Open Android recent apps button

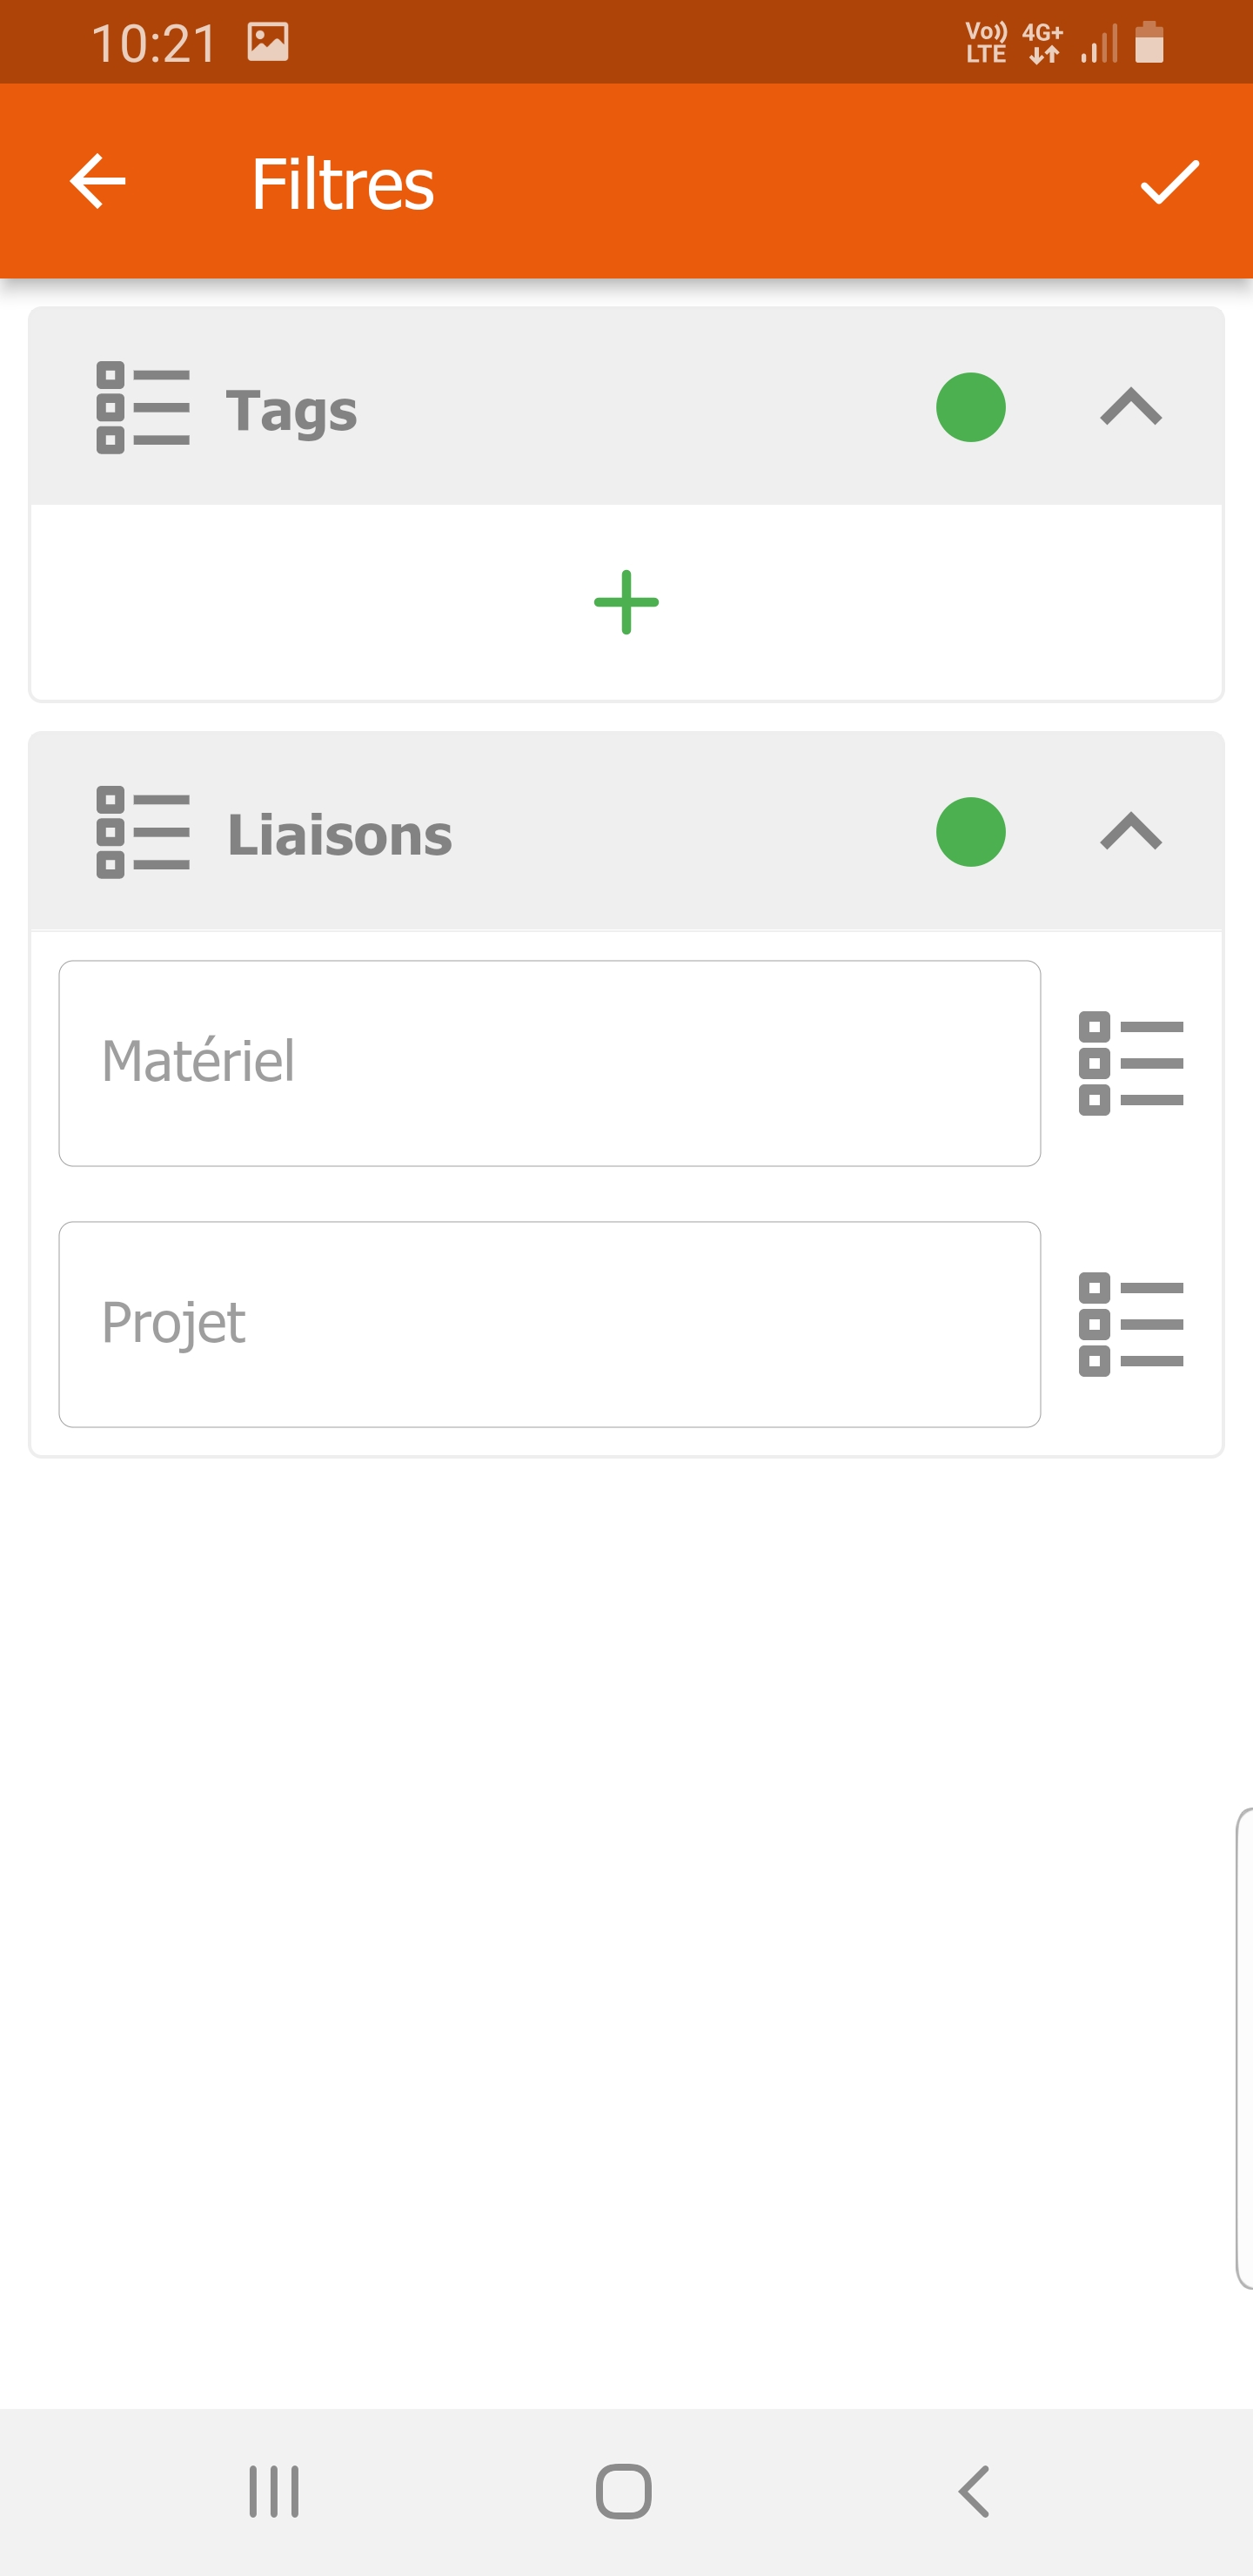tap(274, 2491)
